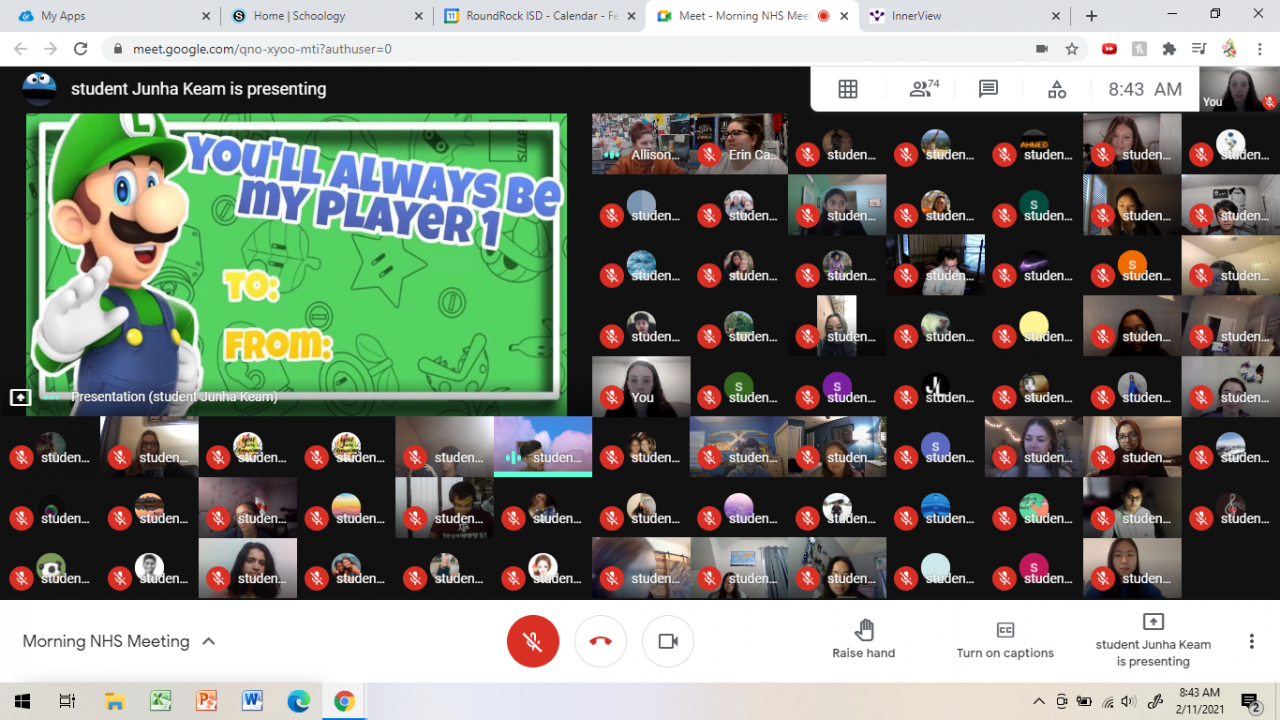1280x720 pixels.
Task: Click the 8:43 AM meeting clock
Action: pyautogui.click(x=1145, y=89)
